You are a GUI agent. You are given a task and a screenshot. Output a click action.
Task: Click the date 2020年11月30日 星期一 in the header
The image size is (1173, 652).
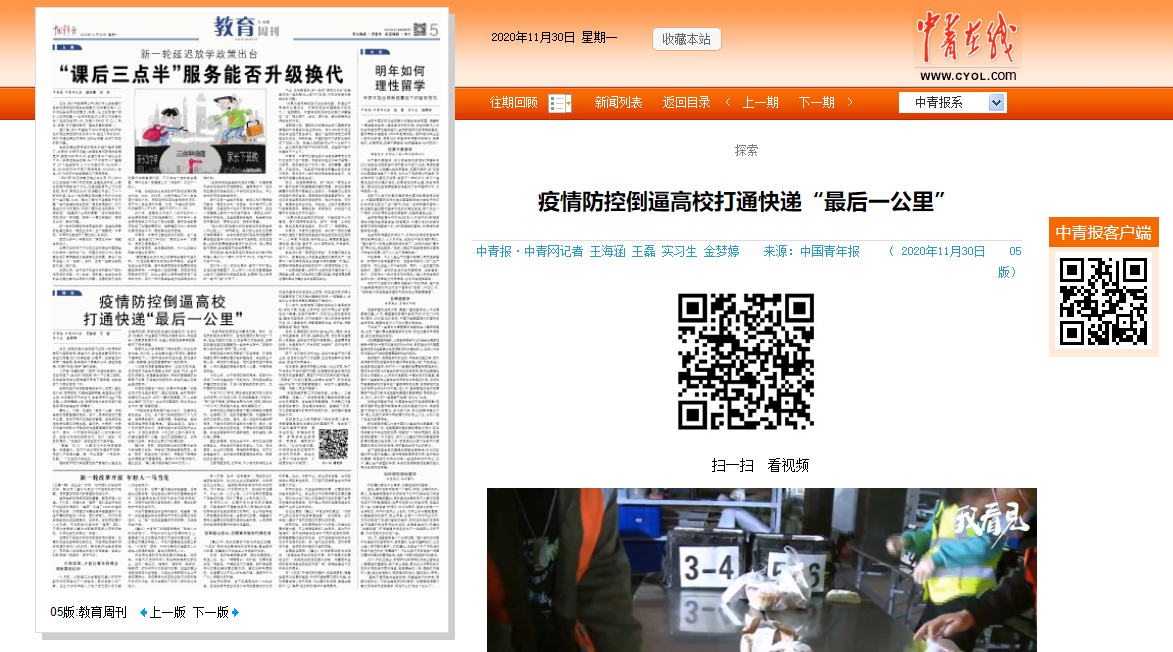(554, 37)
